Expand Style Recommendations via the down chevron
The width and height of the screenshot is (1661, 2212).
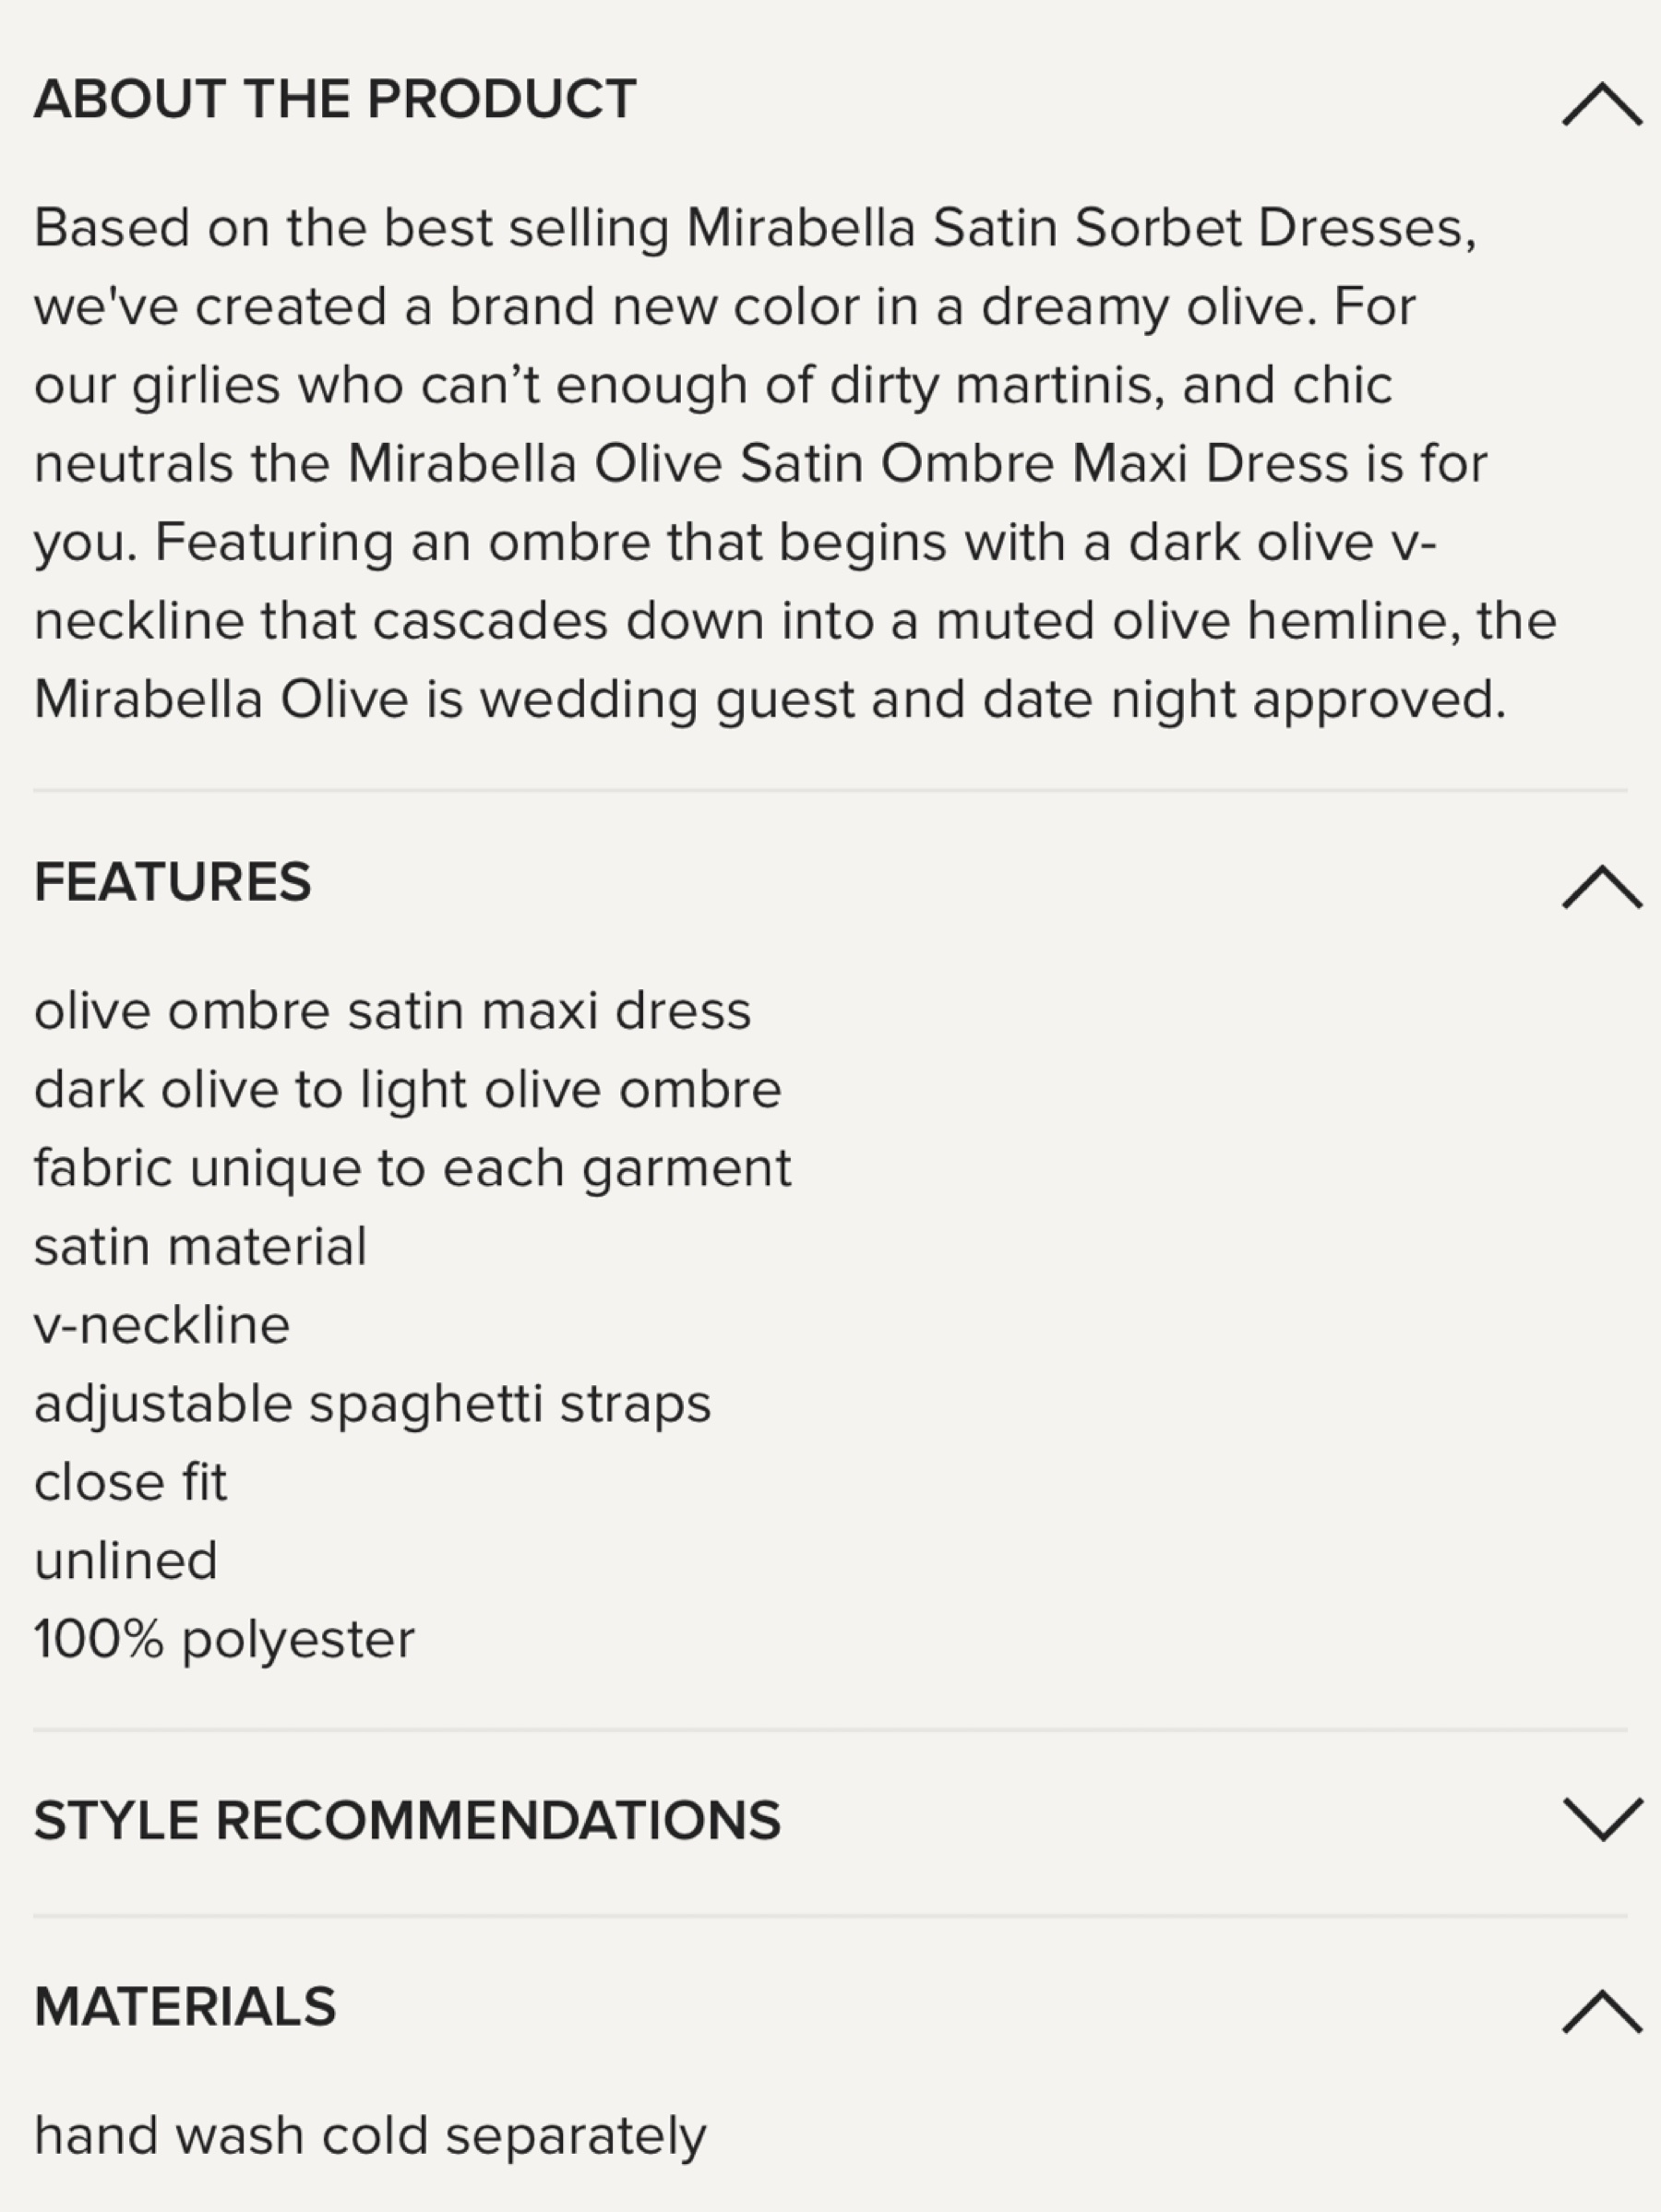pos(1601,1819)
